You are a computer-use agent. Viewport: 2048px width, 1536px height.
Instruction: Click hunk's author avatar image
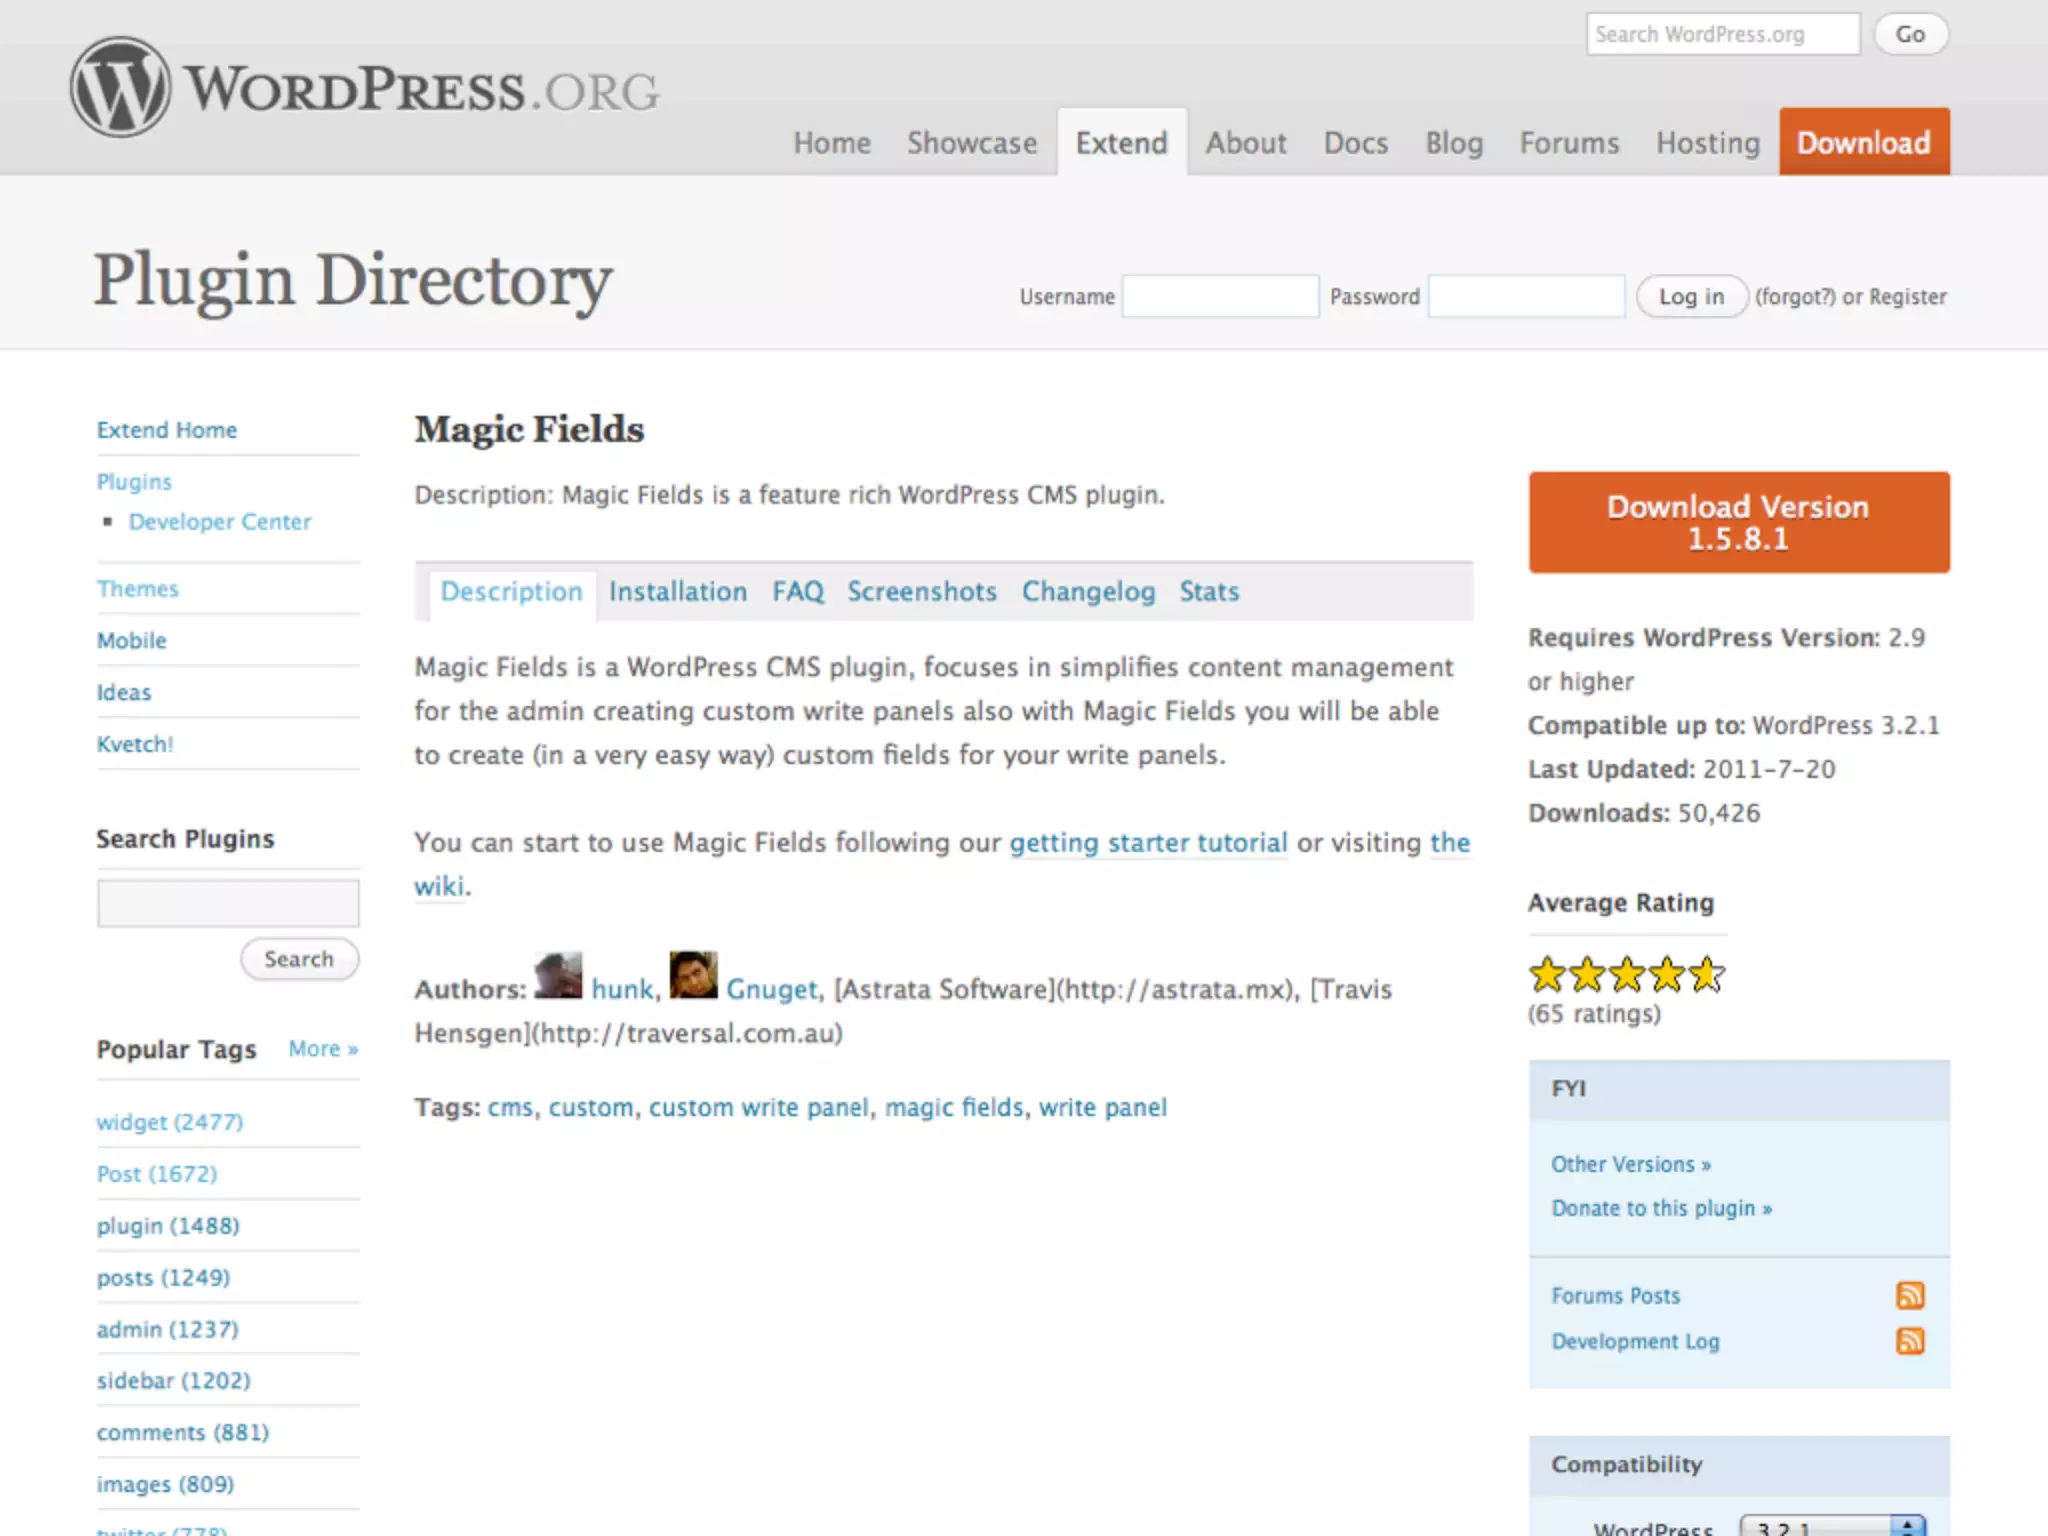pyautogui.click(x=558, y=975)
